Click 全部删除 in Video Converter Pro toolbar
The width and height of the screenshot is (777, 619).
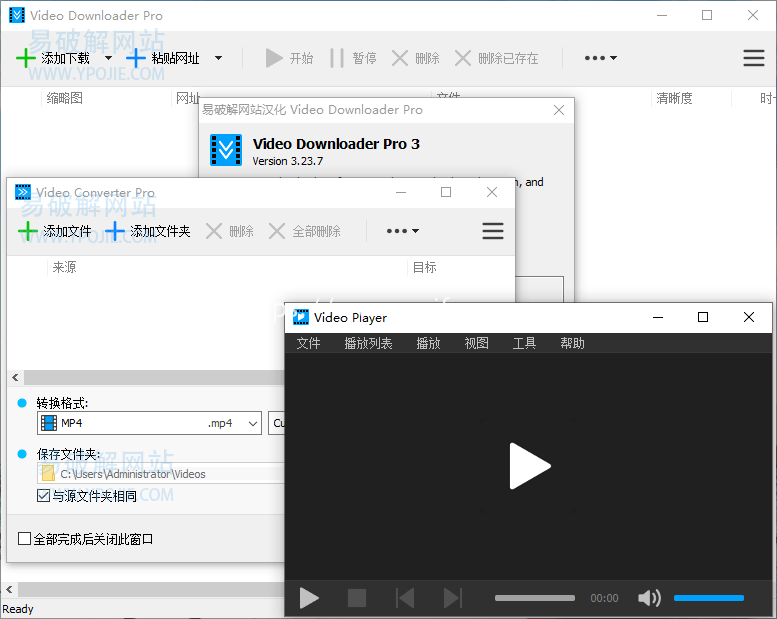(304, 231)
